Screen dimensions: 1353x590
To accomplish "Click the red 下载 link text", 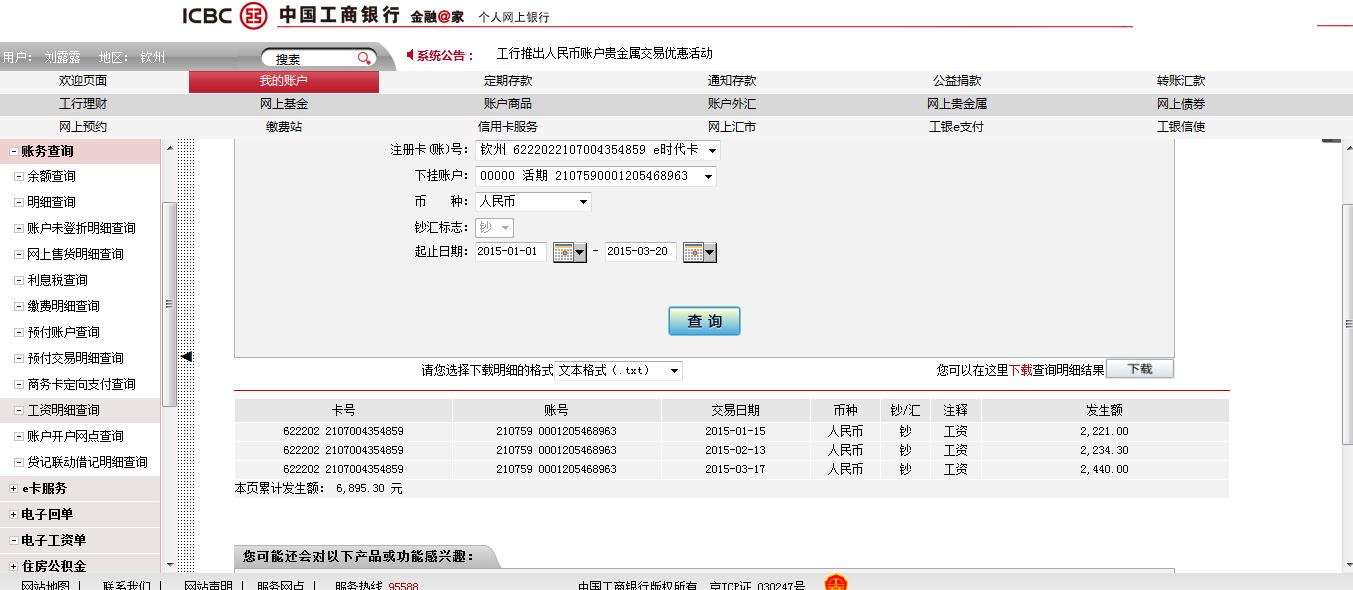I will (x=1020, y=370).
